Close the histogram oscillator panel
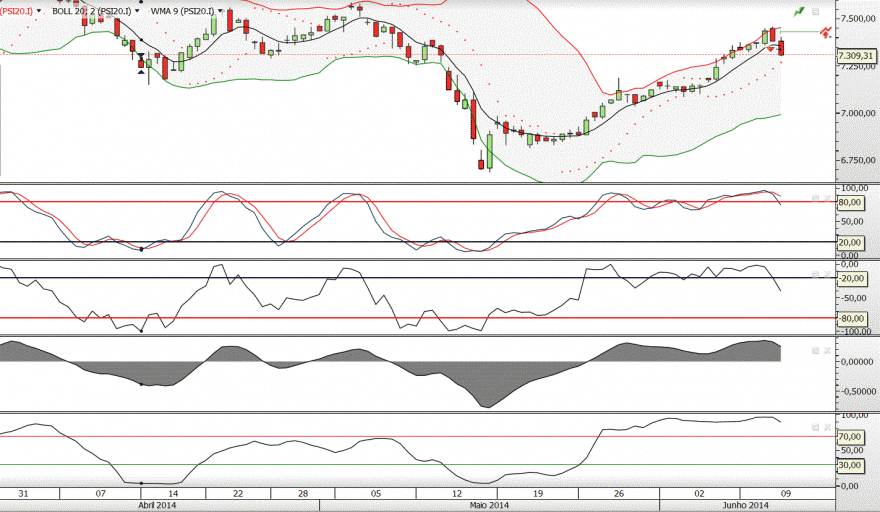 (x=827, y=350)
